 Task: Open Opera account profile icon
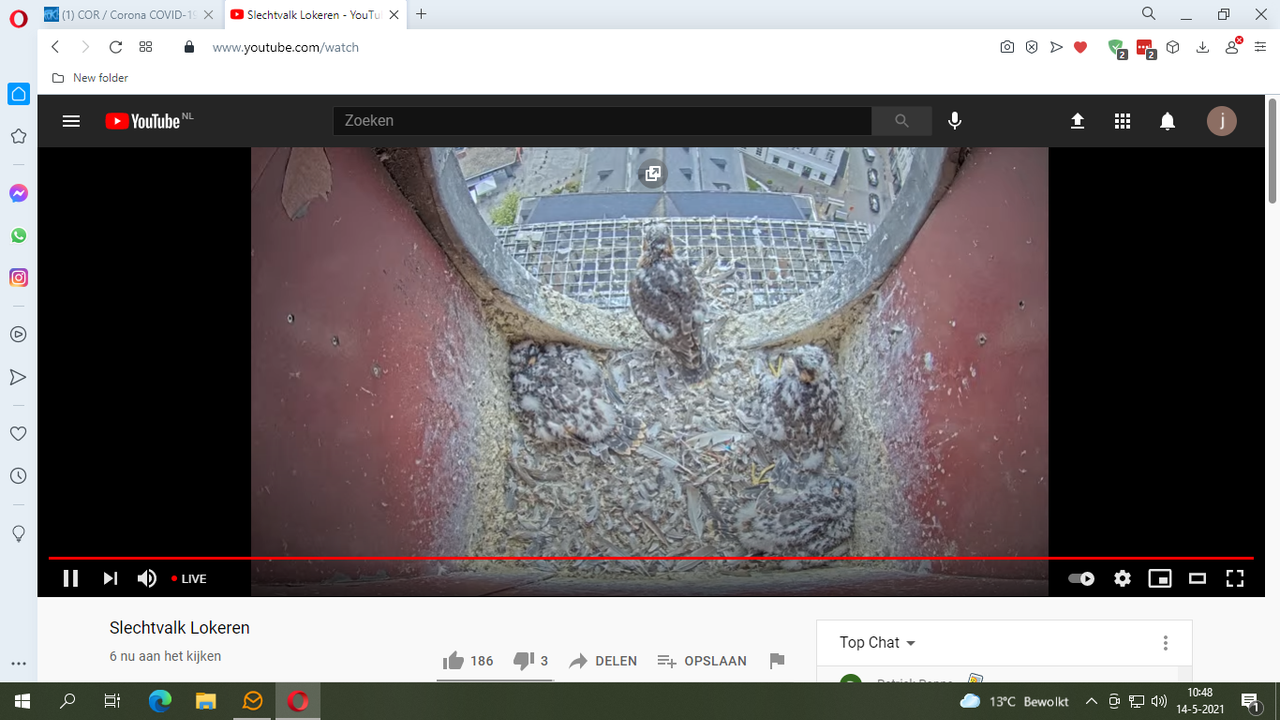(1232, 47)
